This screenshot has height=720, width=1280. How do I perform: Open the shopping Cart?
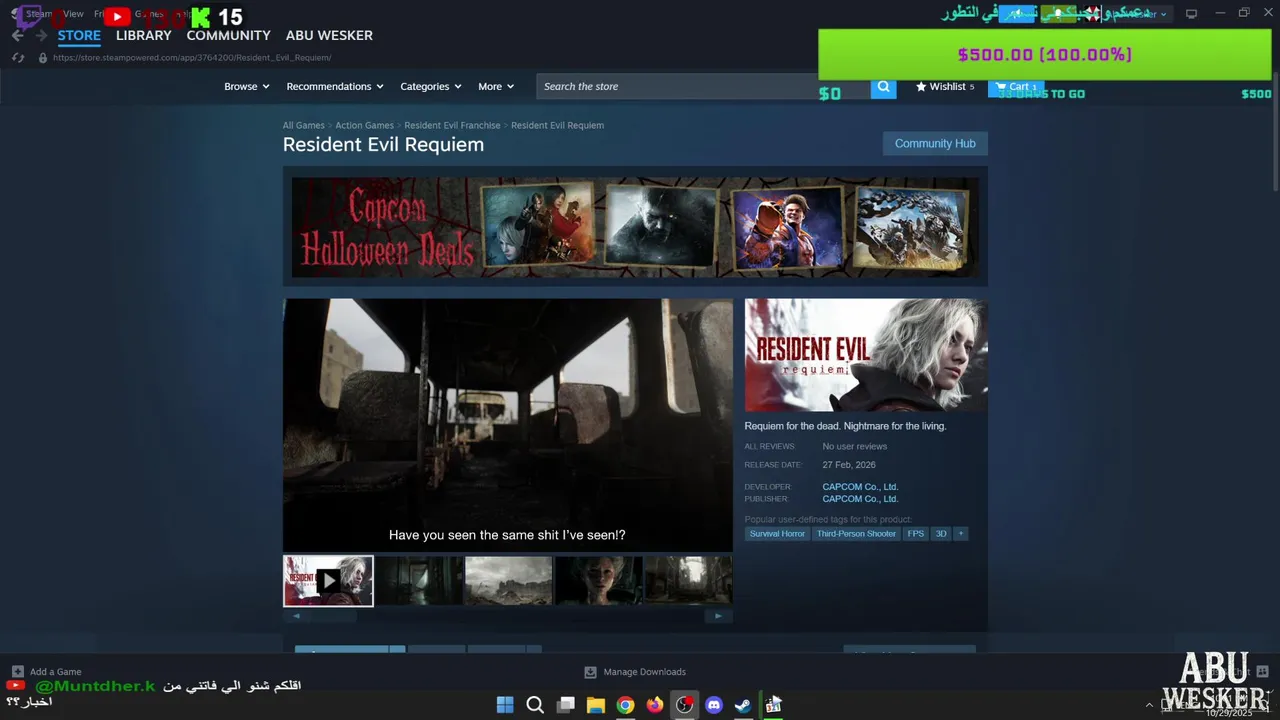point(1016,87)
